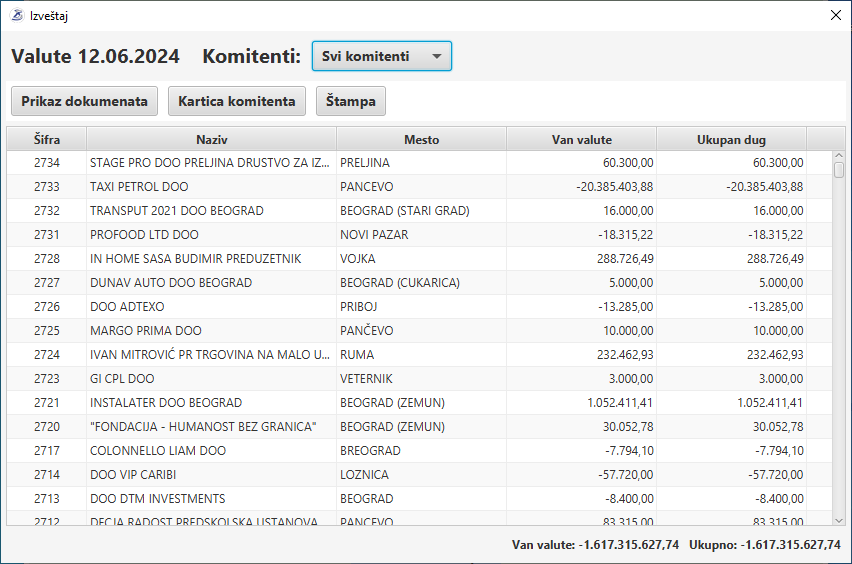This screenshot has height=564, width=852.
Task: Close the Izveštaj window
Action: point(836,15)
